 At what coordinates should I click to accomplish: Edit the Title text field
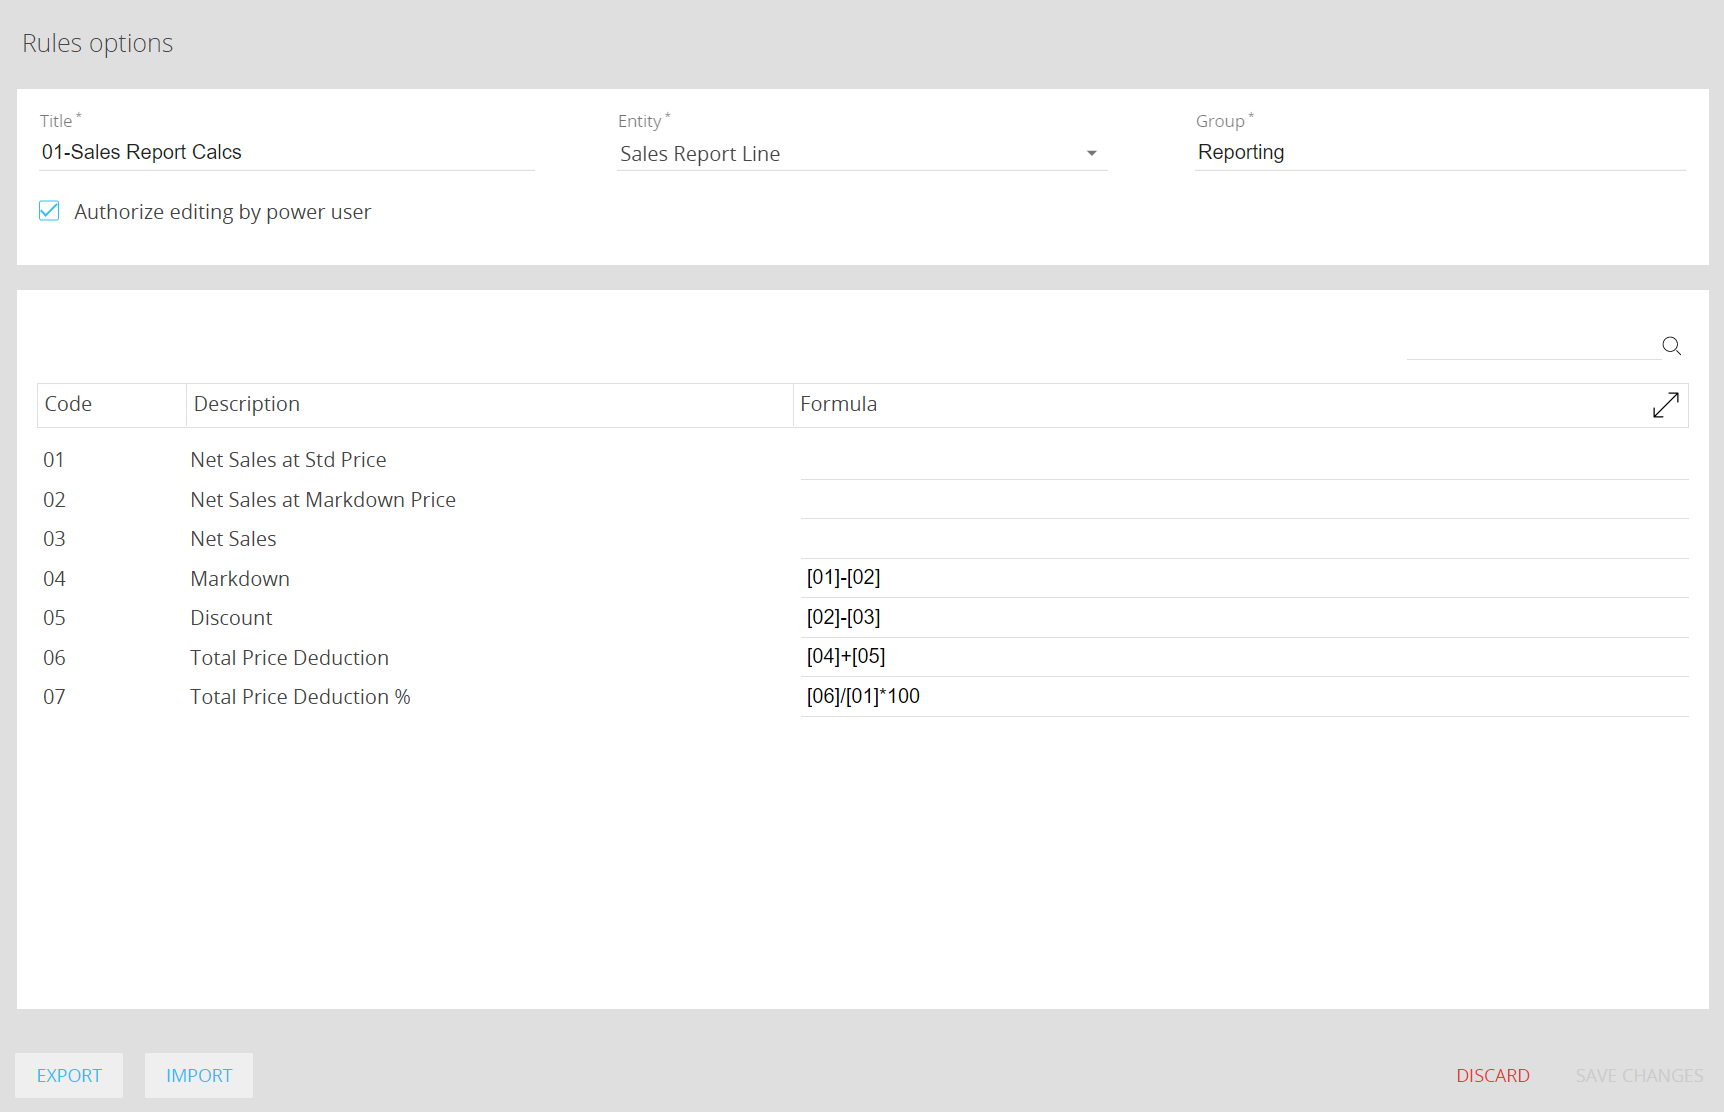[286, 152]
